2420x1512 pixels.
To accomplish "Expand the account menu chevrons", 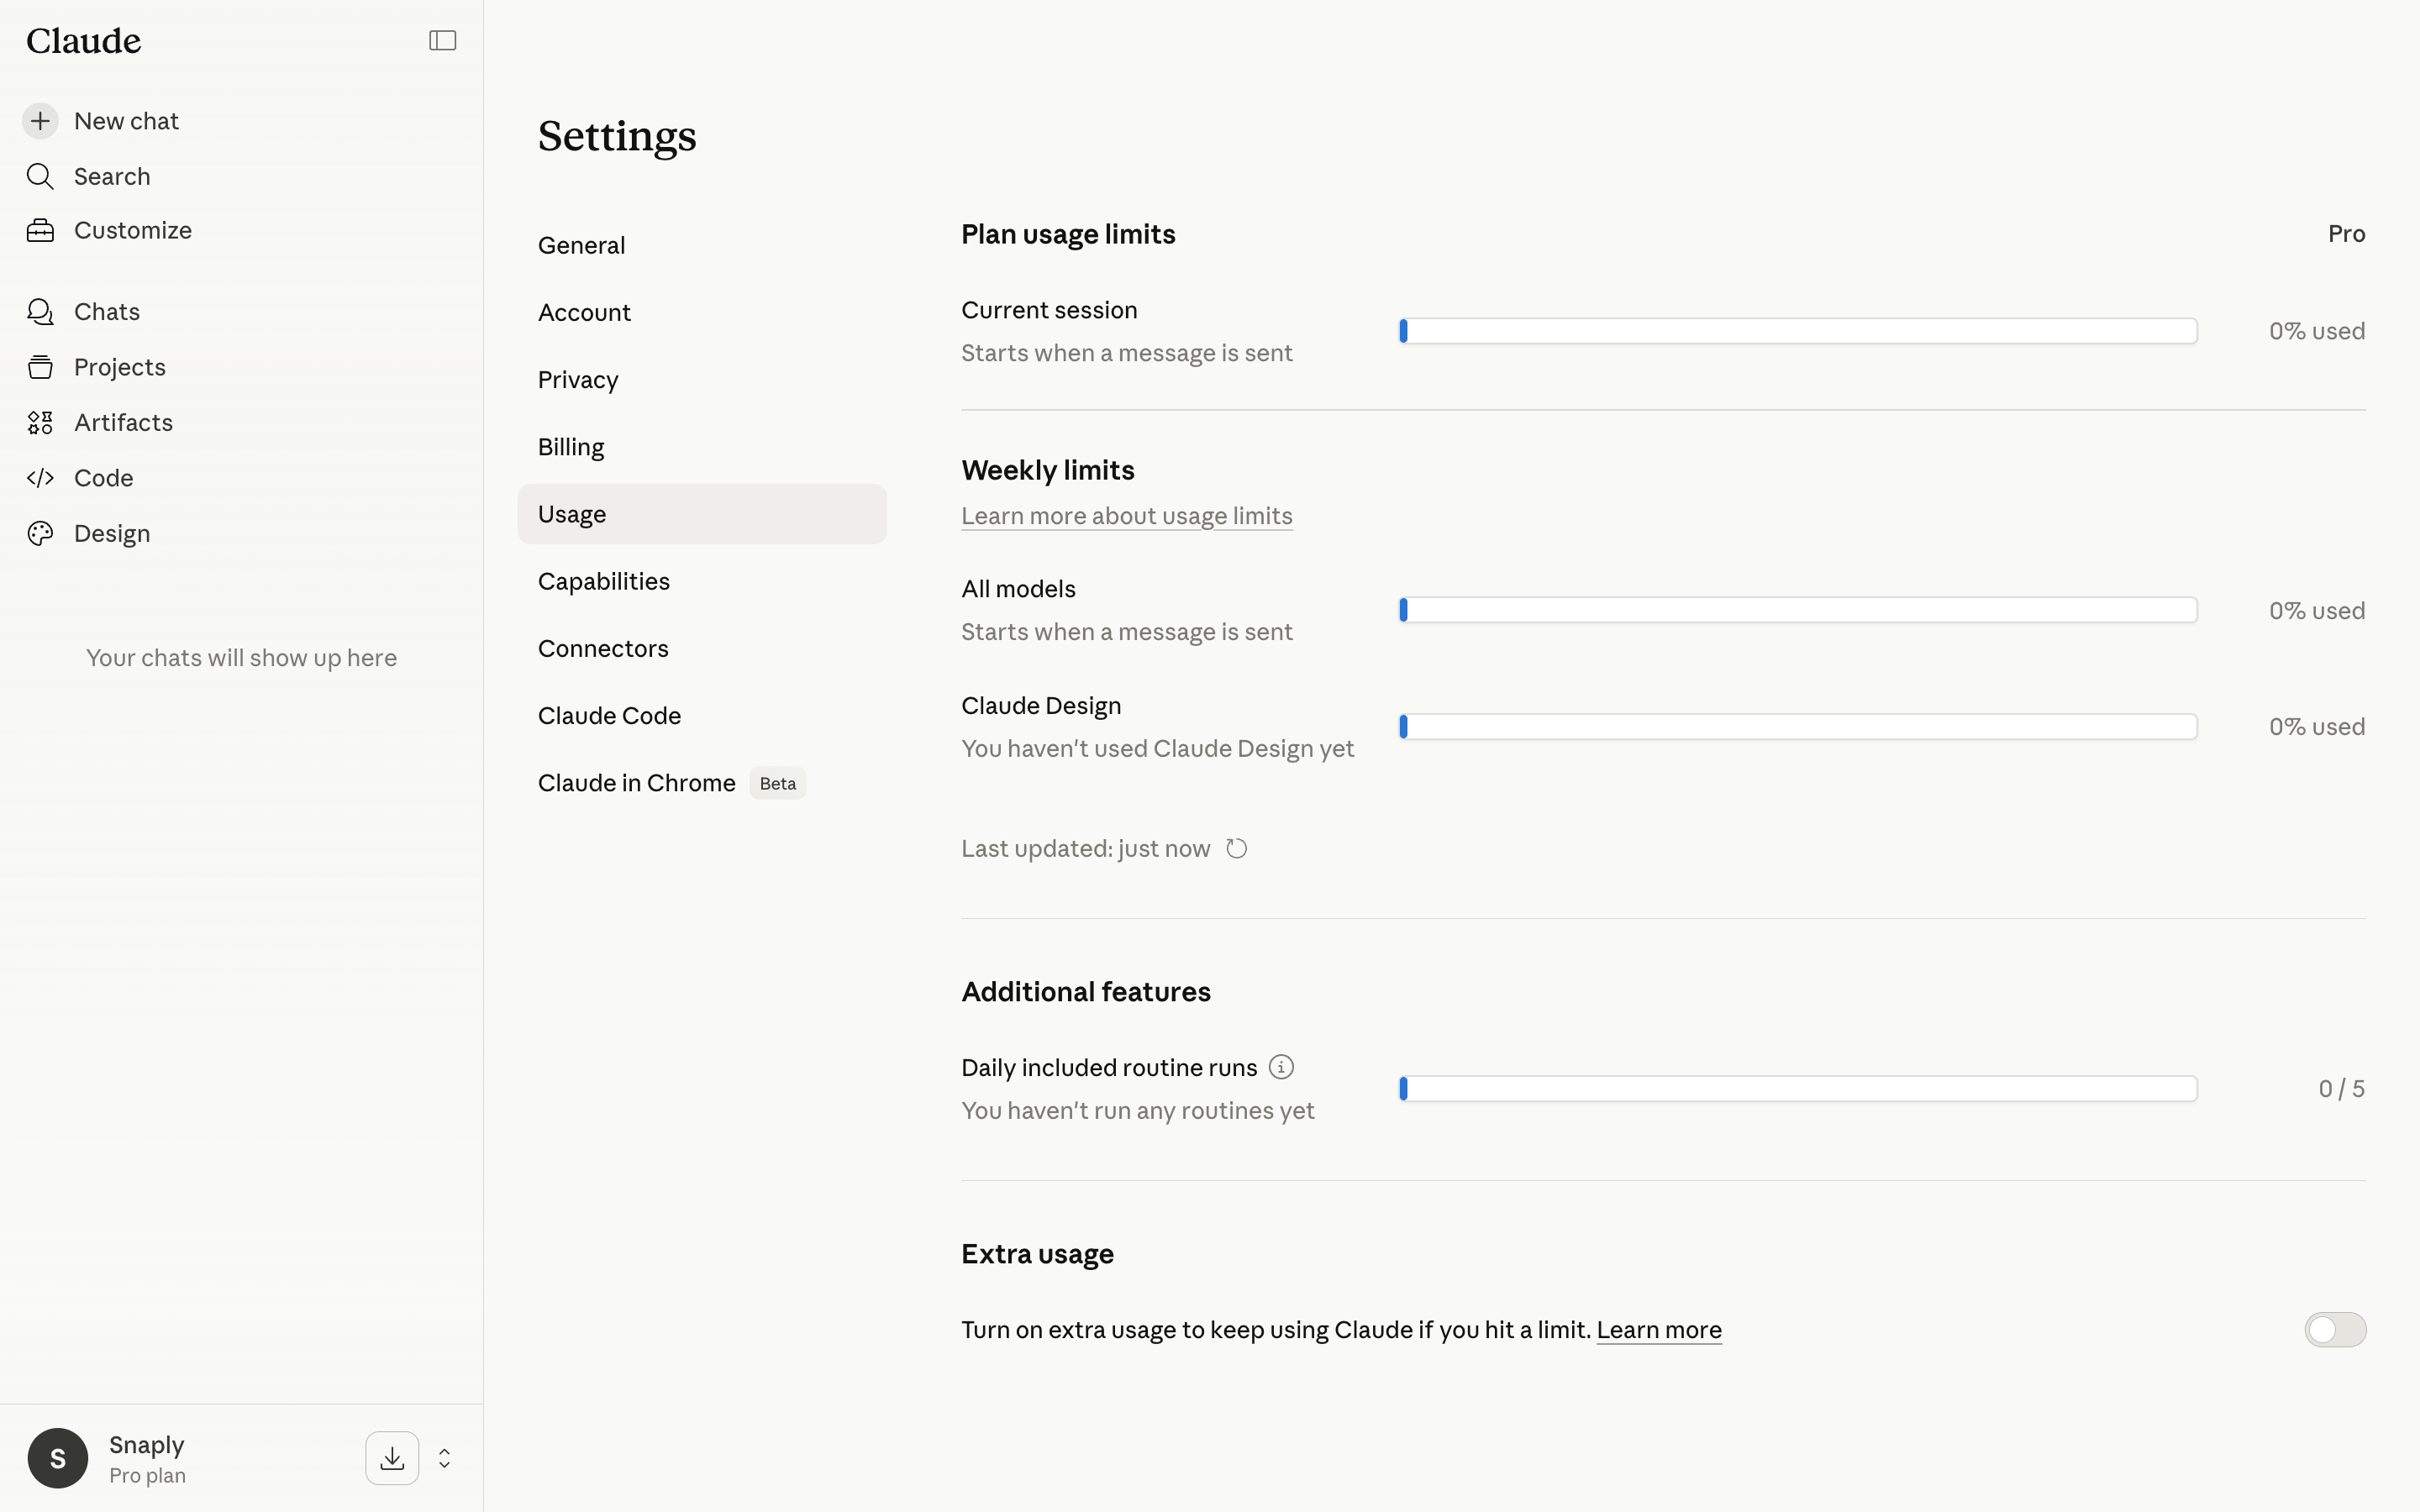I will 445,1458.
